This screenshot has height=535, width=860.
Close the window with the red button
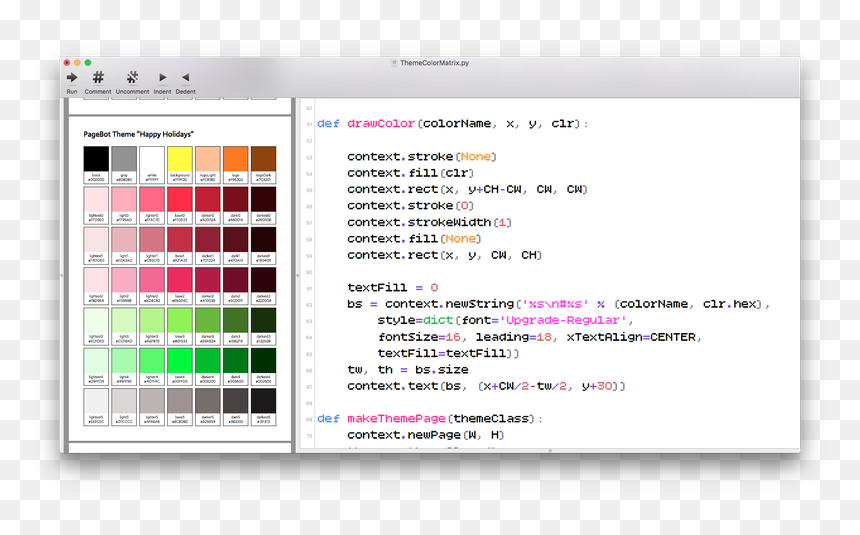67,63
